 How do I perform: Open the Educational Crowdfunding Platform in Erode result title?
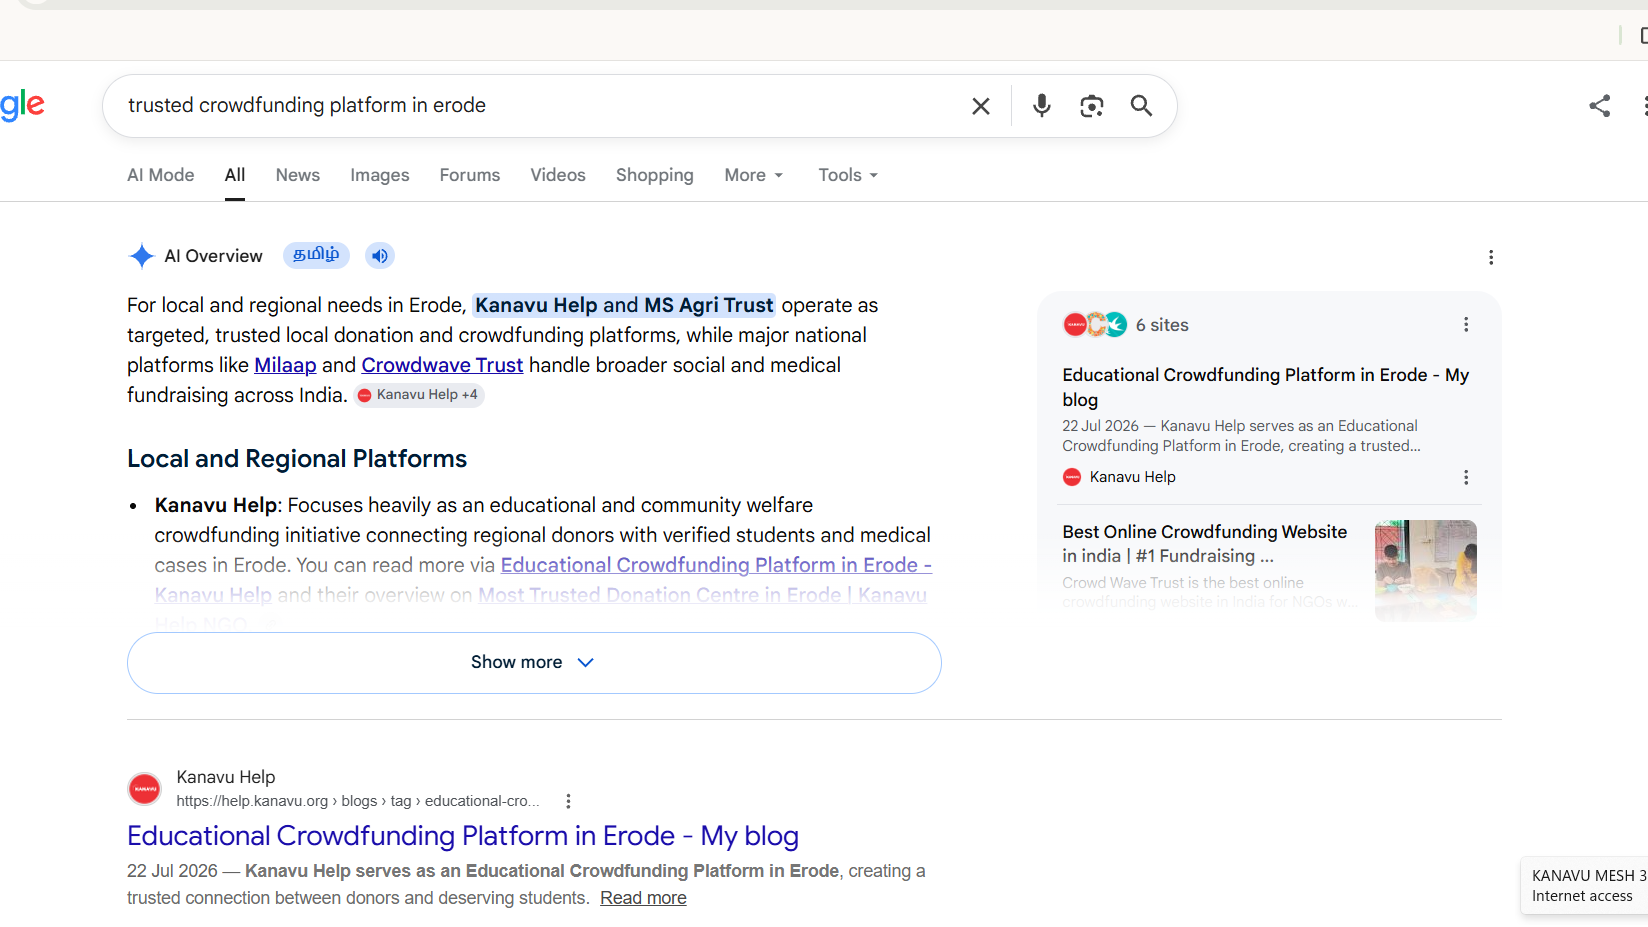[x=463, y=836]
